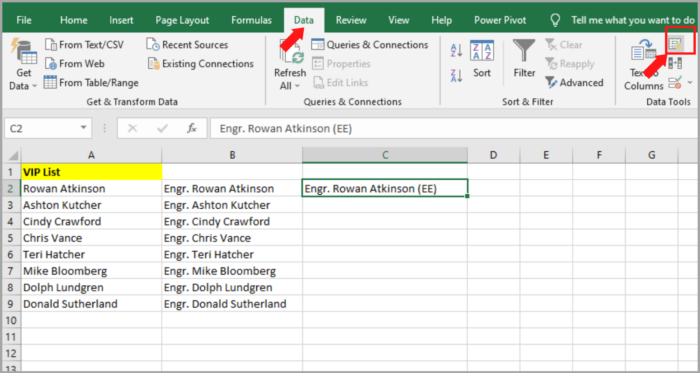Image resolution: width=700 pixels, height=373 pixels.
Task: Click cell Engr. Cindy Crawford
Action: pos(232,221)
